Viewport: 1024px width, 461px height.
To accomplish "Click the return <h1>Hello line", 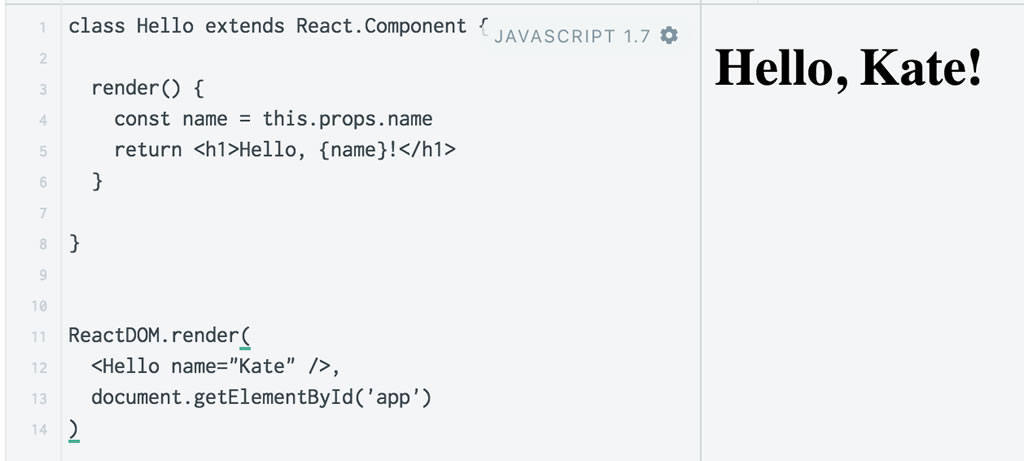I will (285, 151).
